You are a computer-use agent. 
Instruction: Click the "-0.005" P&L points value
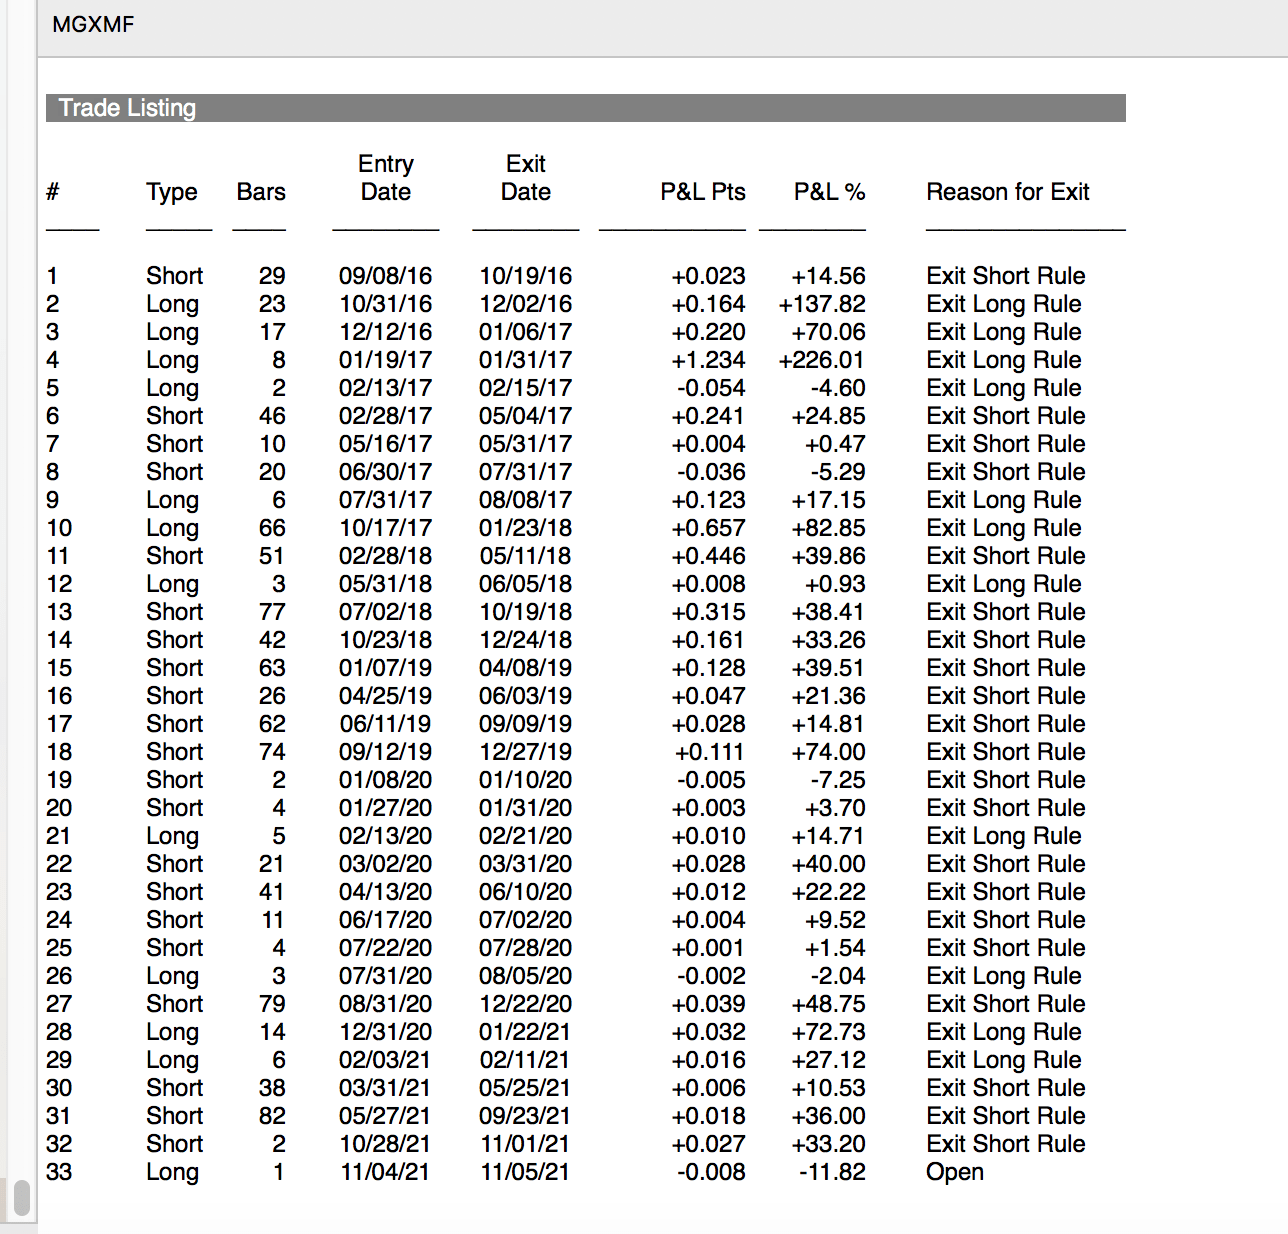(711, 780)
